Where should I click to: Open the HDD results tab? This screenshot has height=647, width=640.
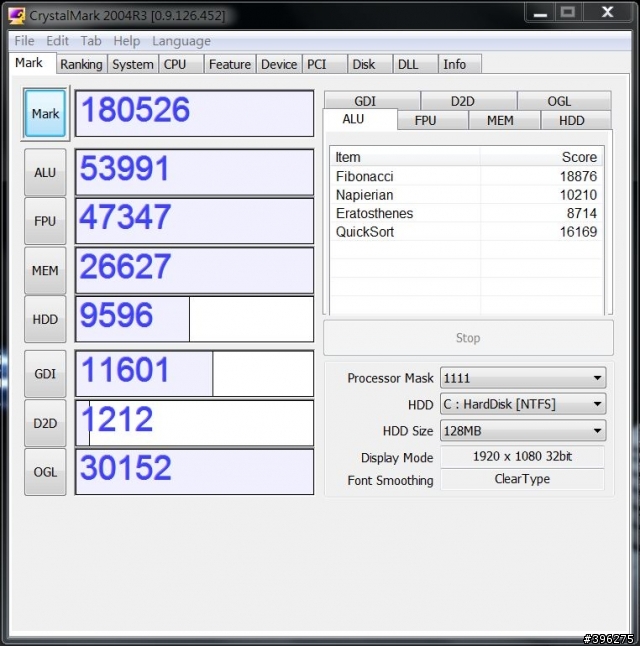[576, 120]
